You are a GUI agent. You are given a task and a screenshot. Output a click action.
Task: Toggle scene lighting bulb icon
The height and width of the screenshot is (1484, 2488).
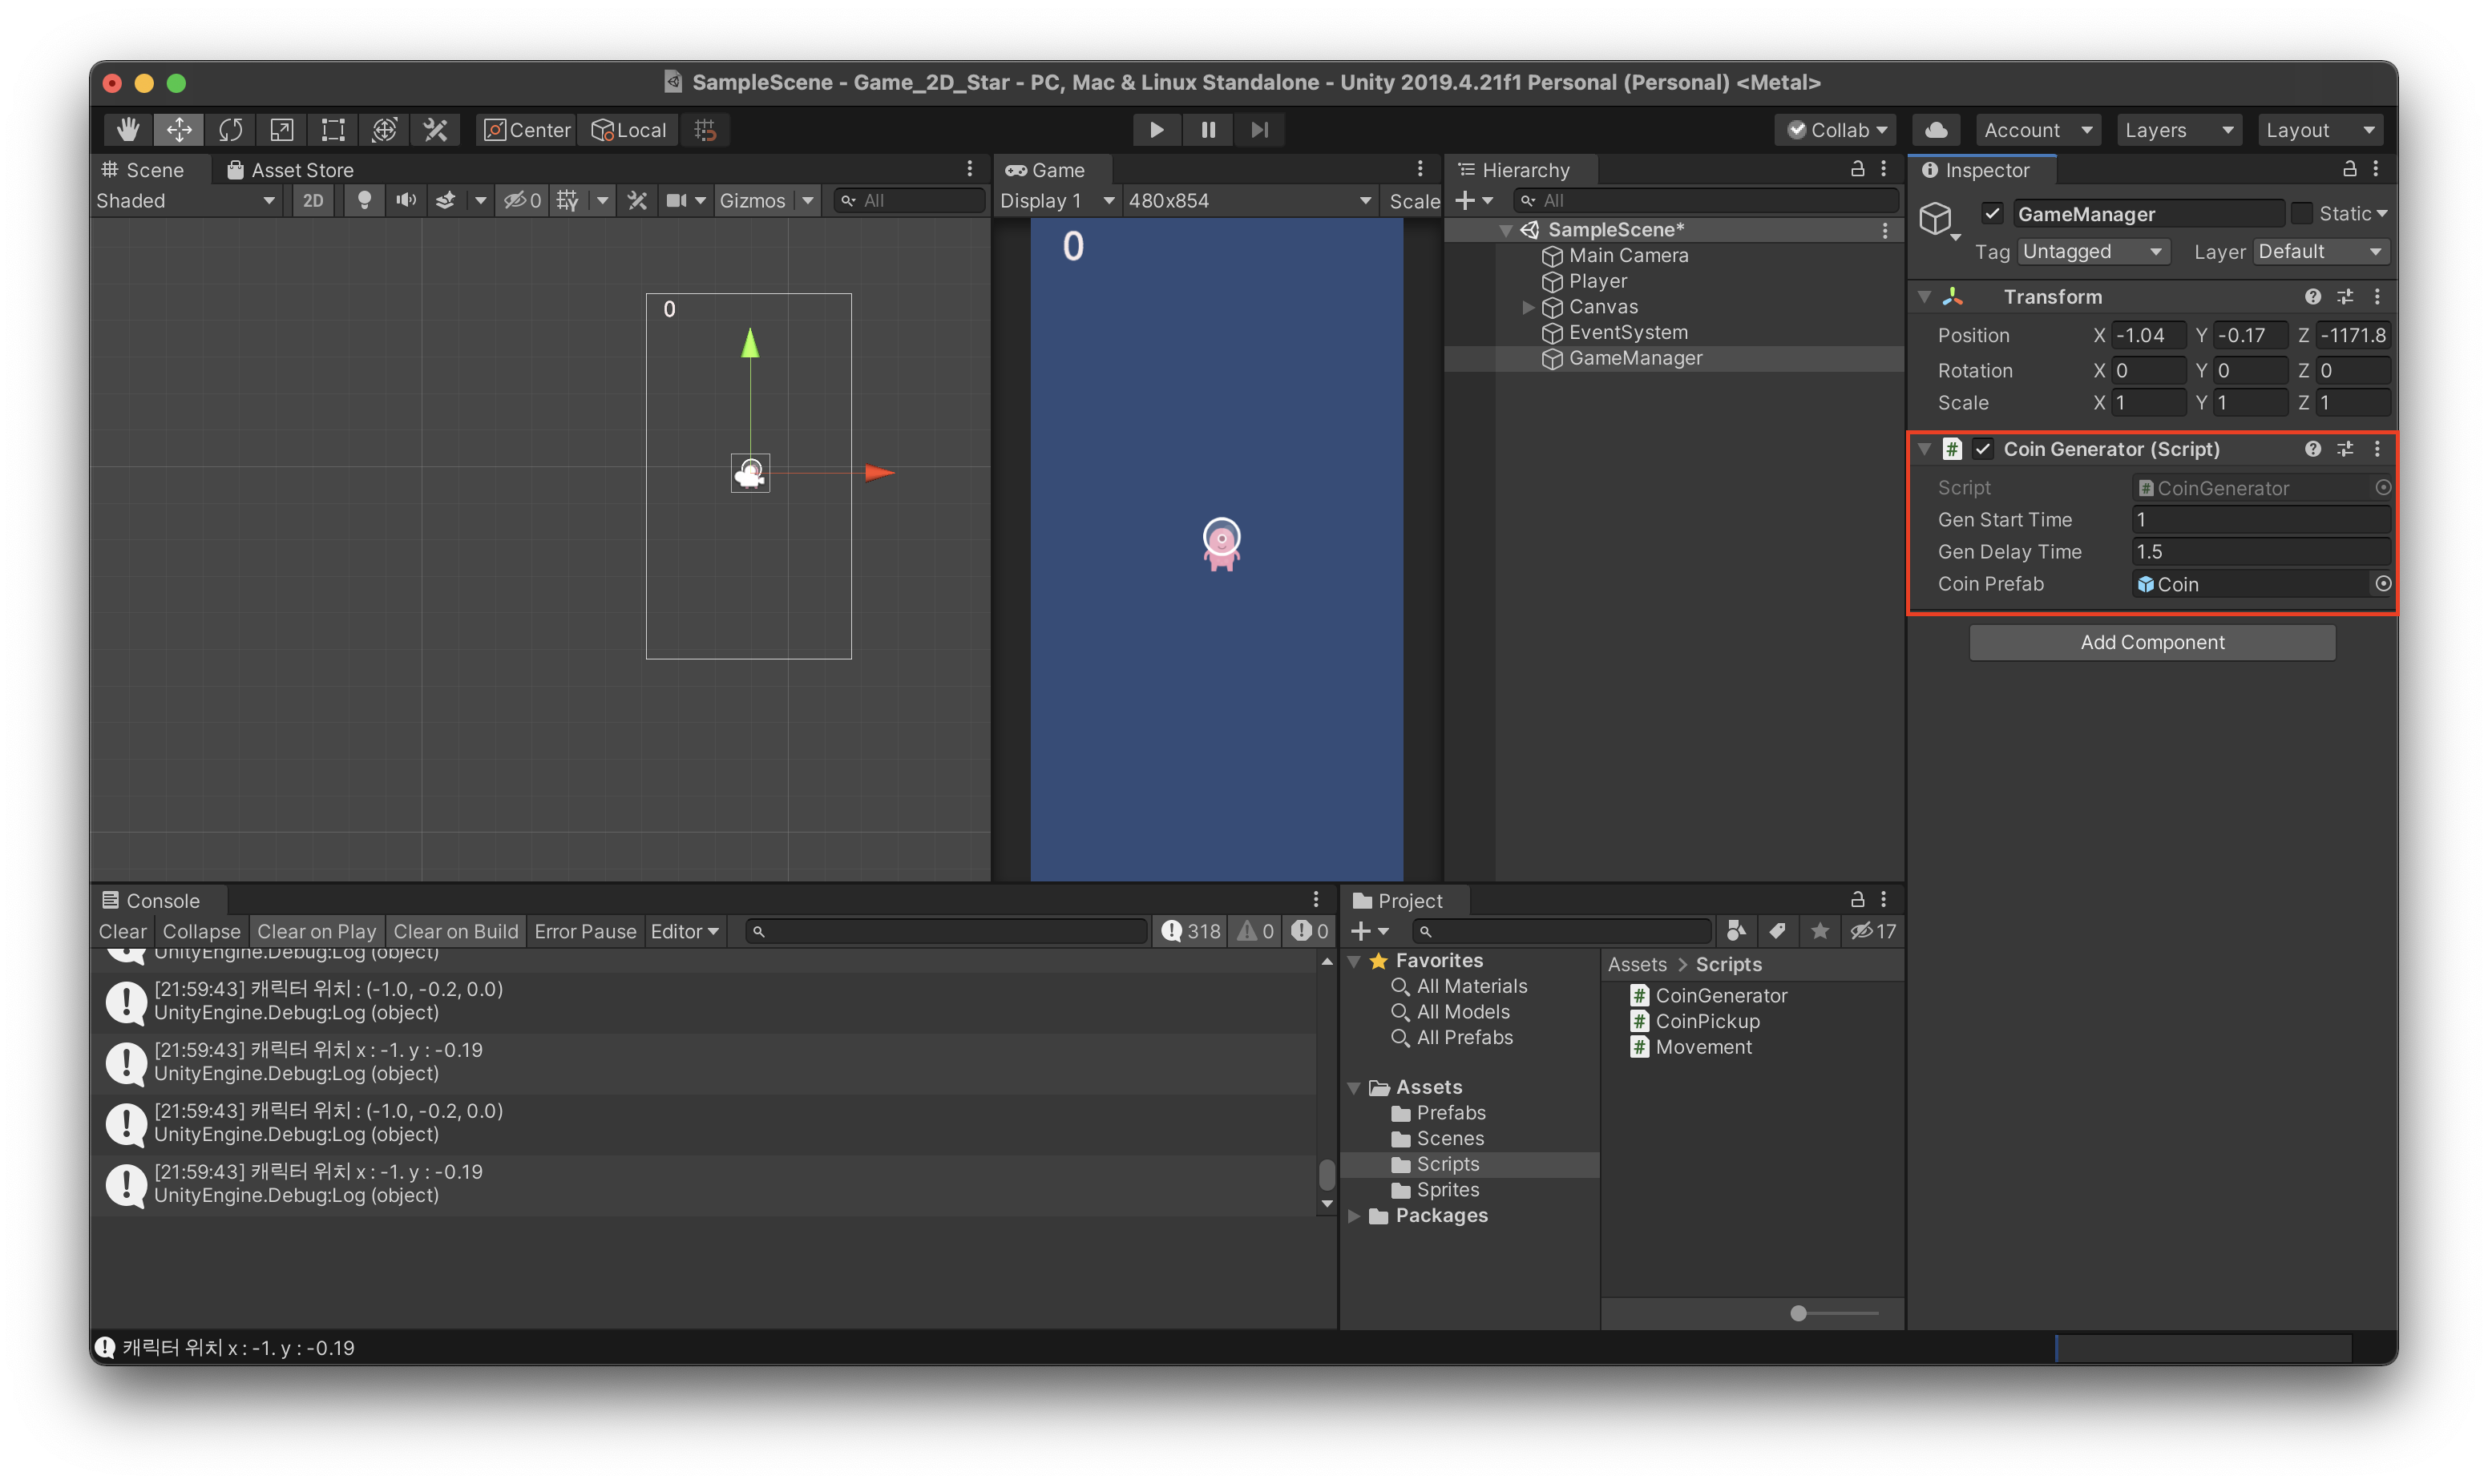click(365, 201)
